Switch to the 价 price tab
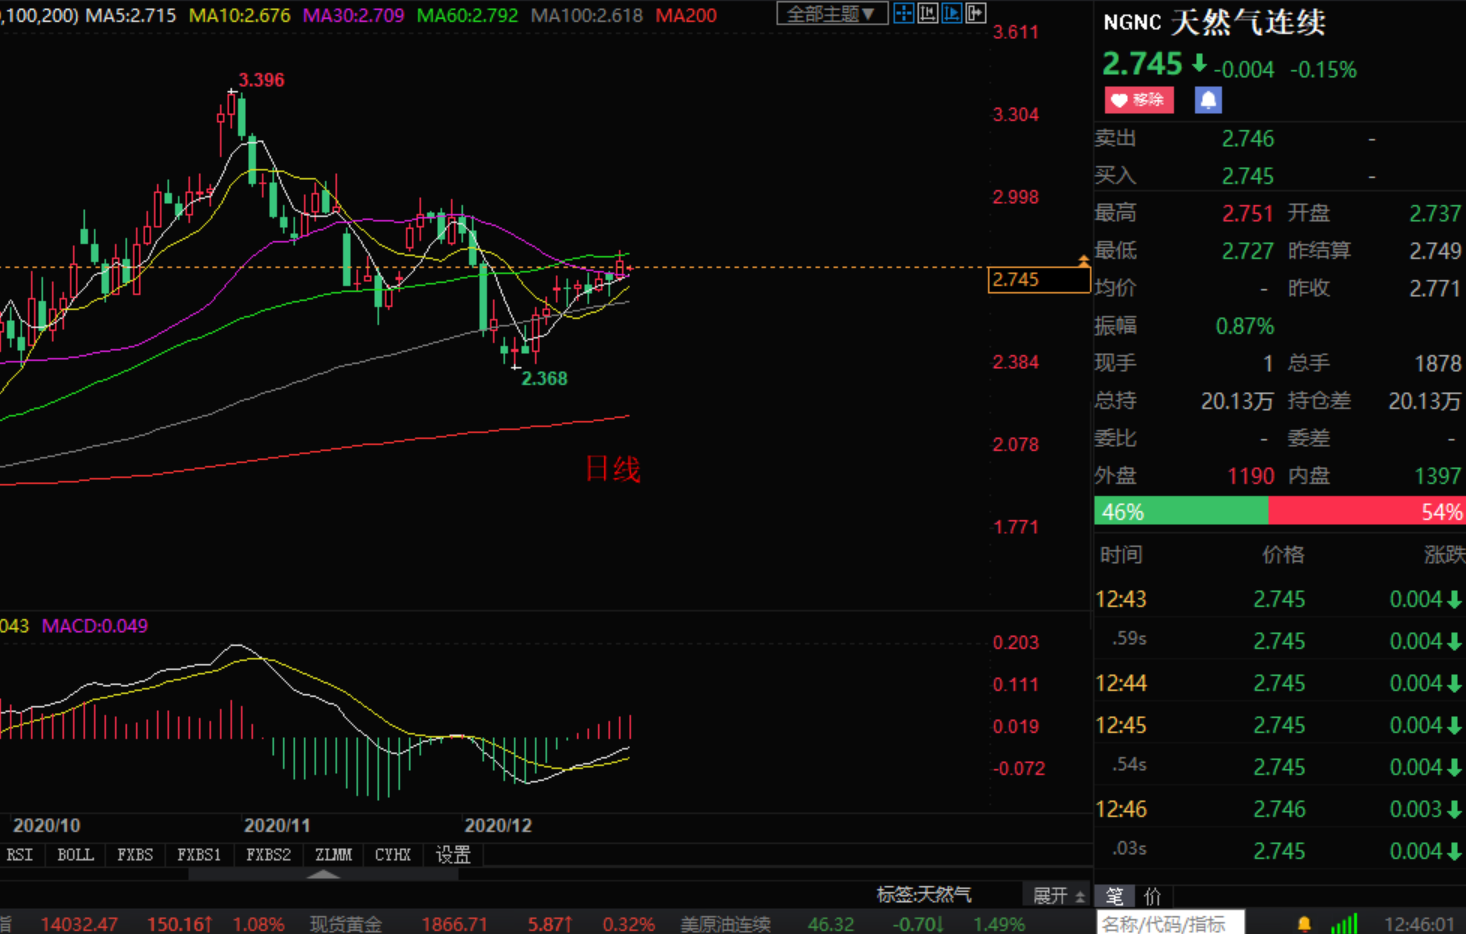The width and height of the screenshot is (1466, 934). click(x=1152, y=896)
